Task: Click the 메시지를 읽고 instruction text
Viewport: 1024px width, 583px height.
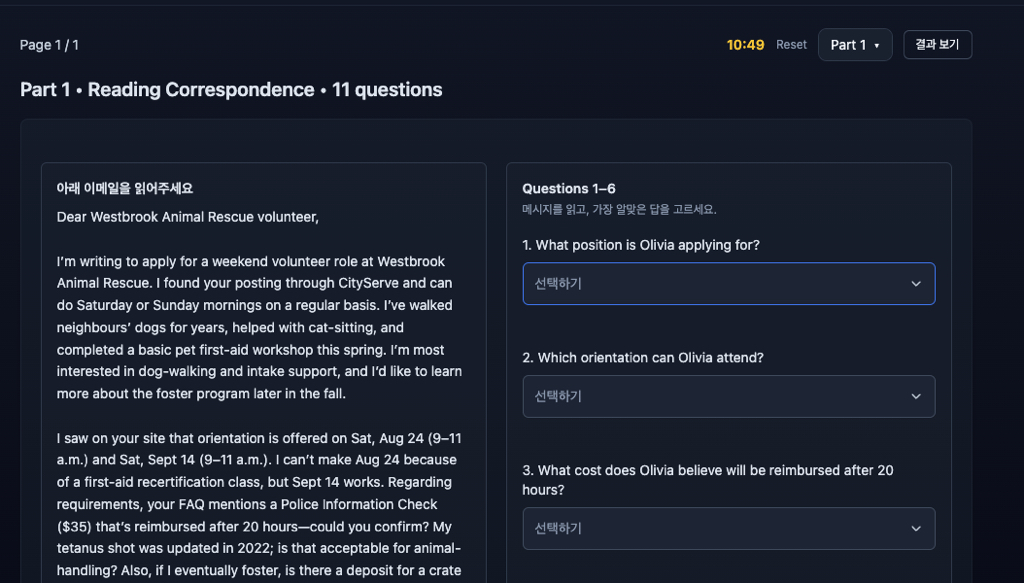Action: pos(619,210)
